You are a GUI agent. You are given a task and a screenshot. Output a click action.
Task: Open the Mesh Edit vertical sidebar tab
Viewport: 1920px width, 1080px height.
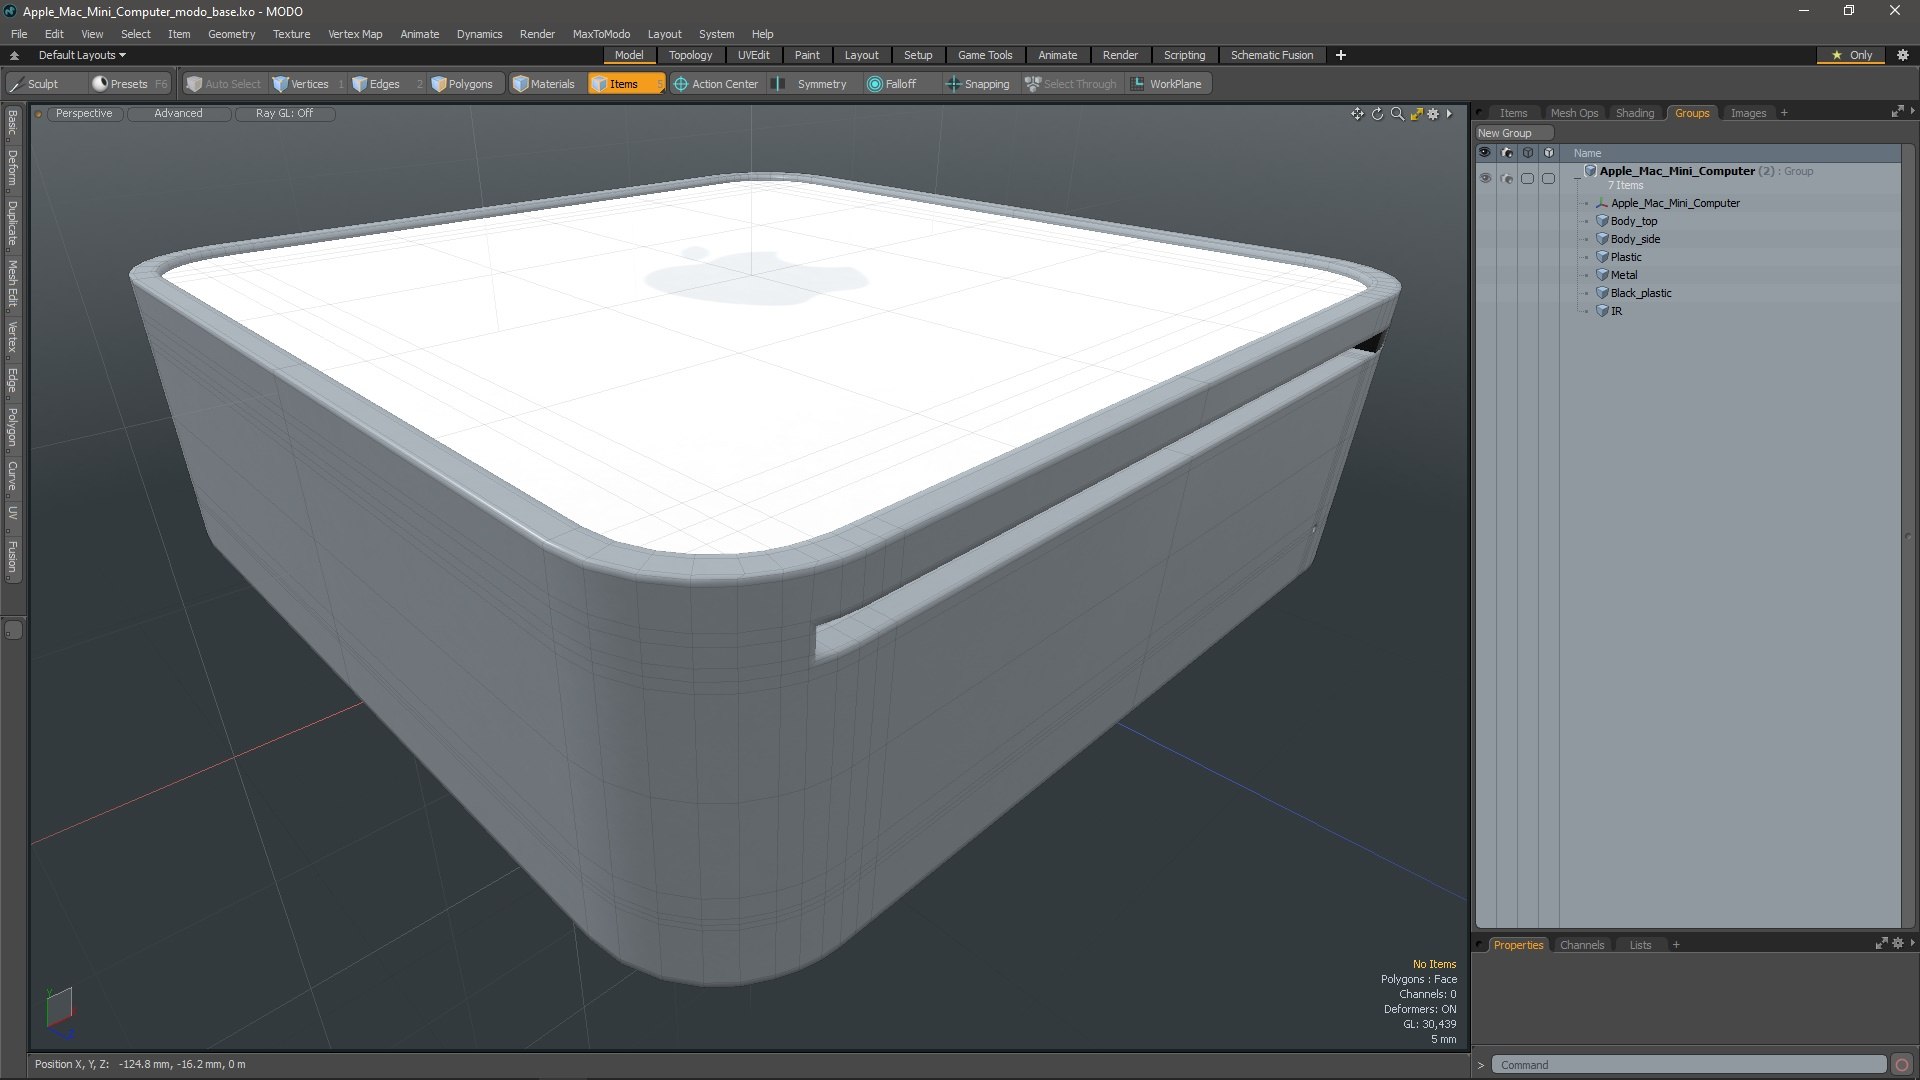12,284
